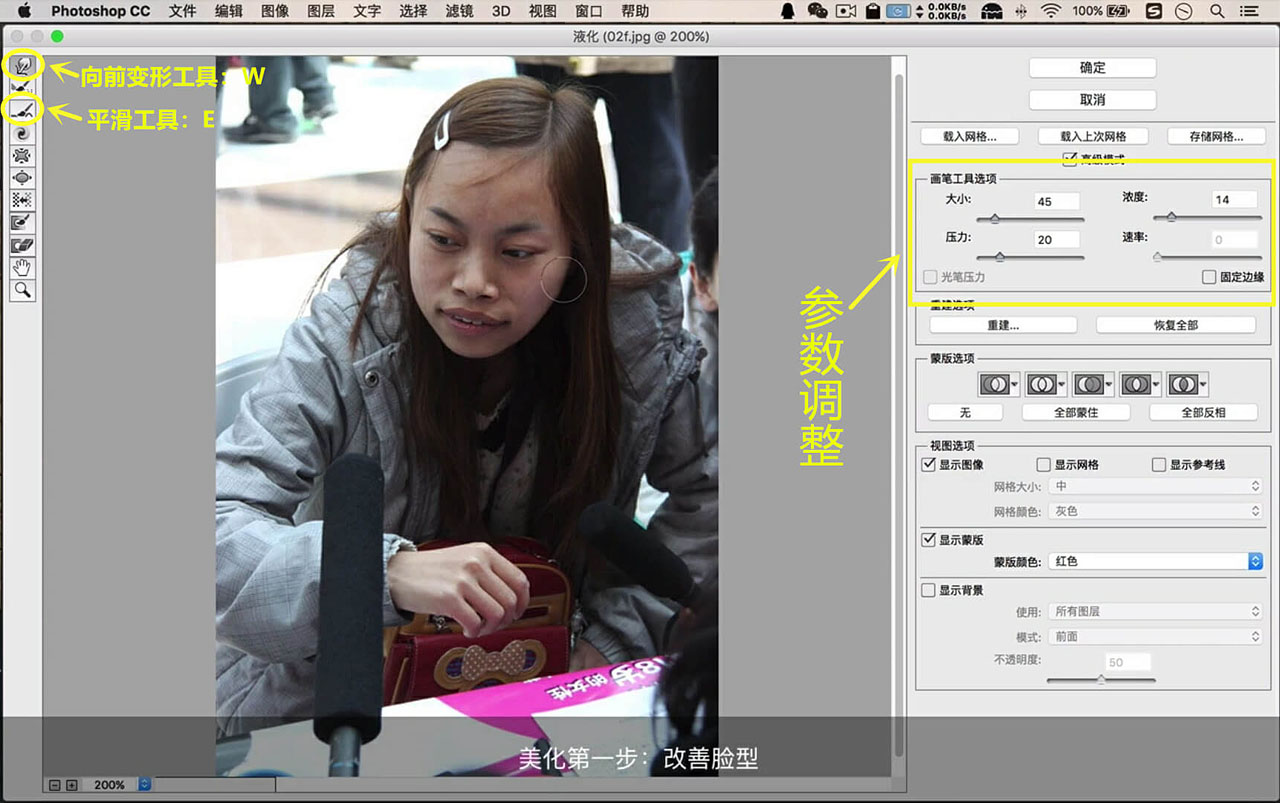The height and width of the screenshot is (803, 1280).
Task: Click the battery status icon
Action: (x=1119, y=11)
